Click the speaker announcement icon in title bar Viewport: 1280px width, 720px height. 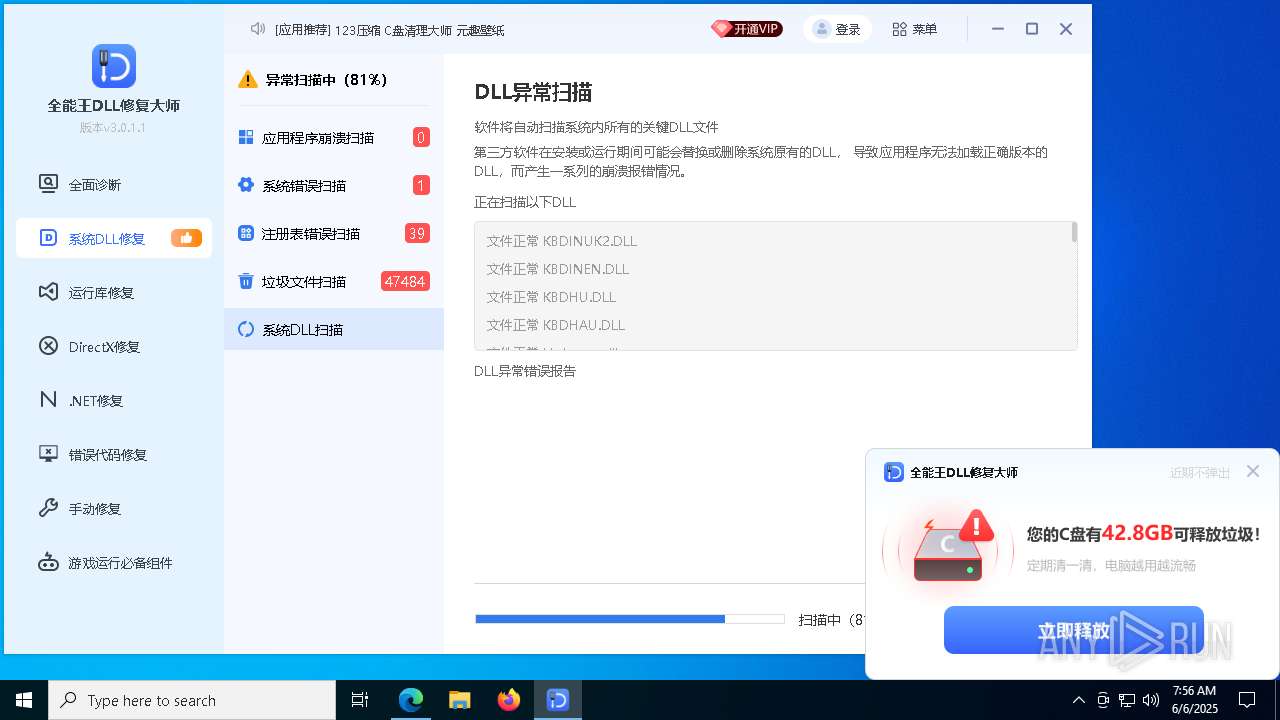click(258, 29)
